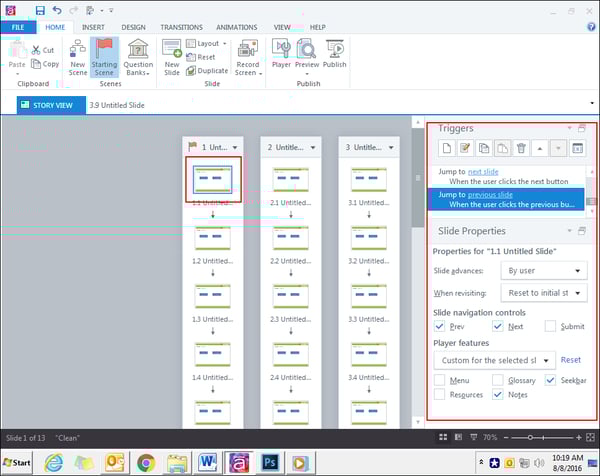600x476 pixels.
Task: Enable the Submit navigation control
Action: [x=550, y=326]
